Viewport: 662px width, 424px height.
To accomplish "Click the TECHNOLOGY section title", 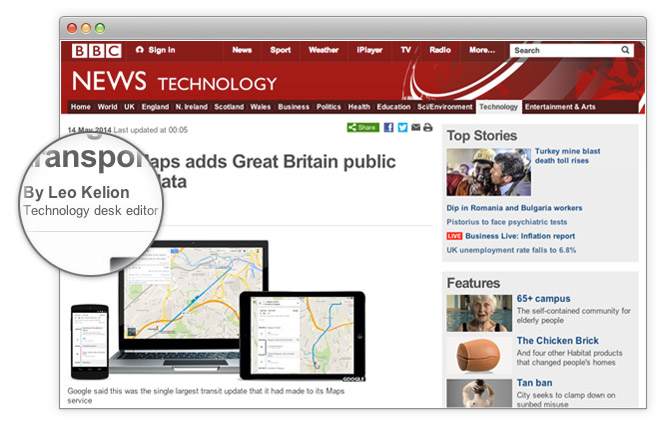I will 217,84.
